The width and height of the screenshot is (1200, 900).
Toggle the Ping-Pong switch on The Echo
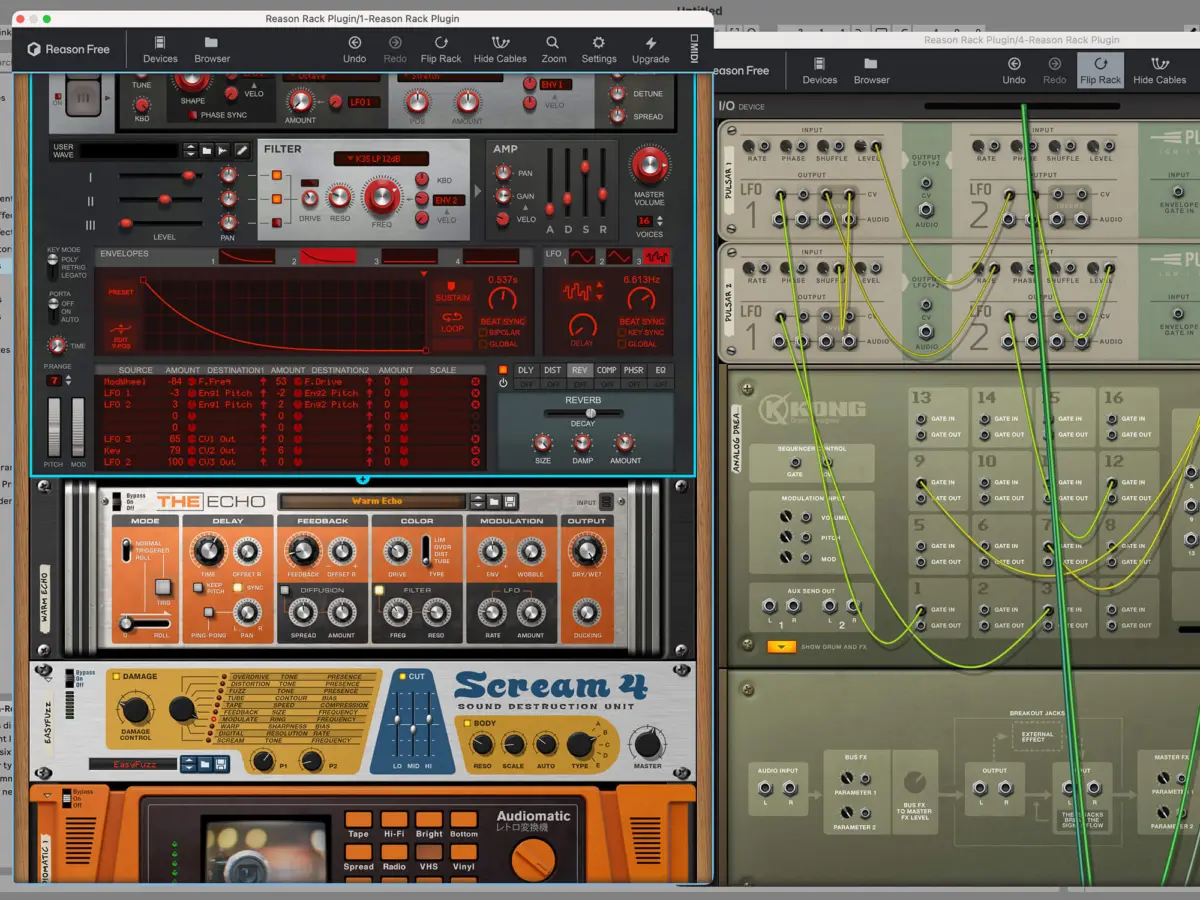pyautogui.click(x=209, y=611)
